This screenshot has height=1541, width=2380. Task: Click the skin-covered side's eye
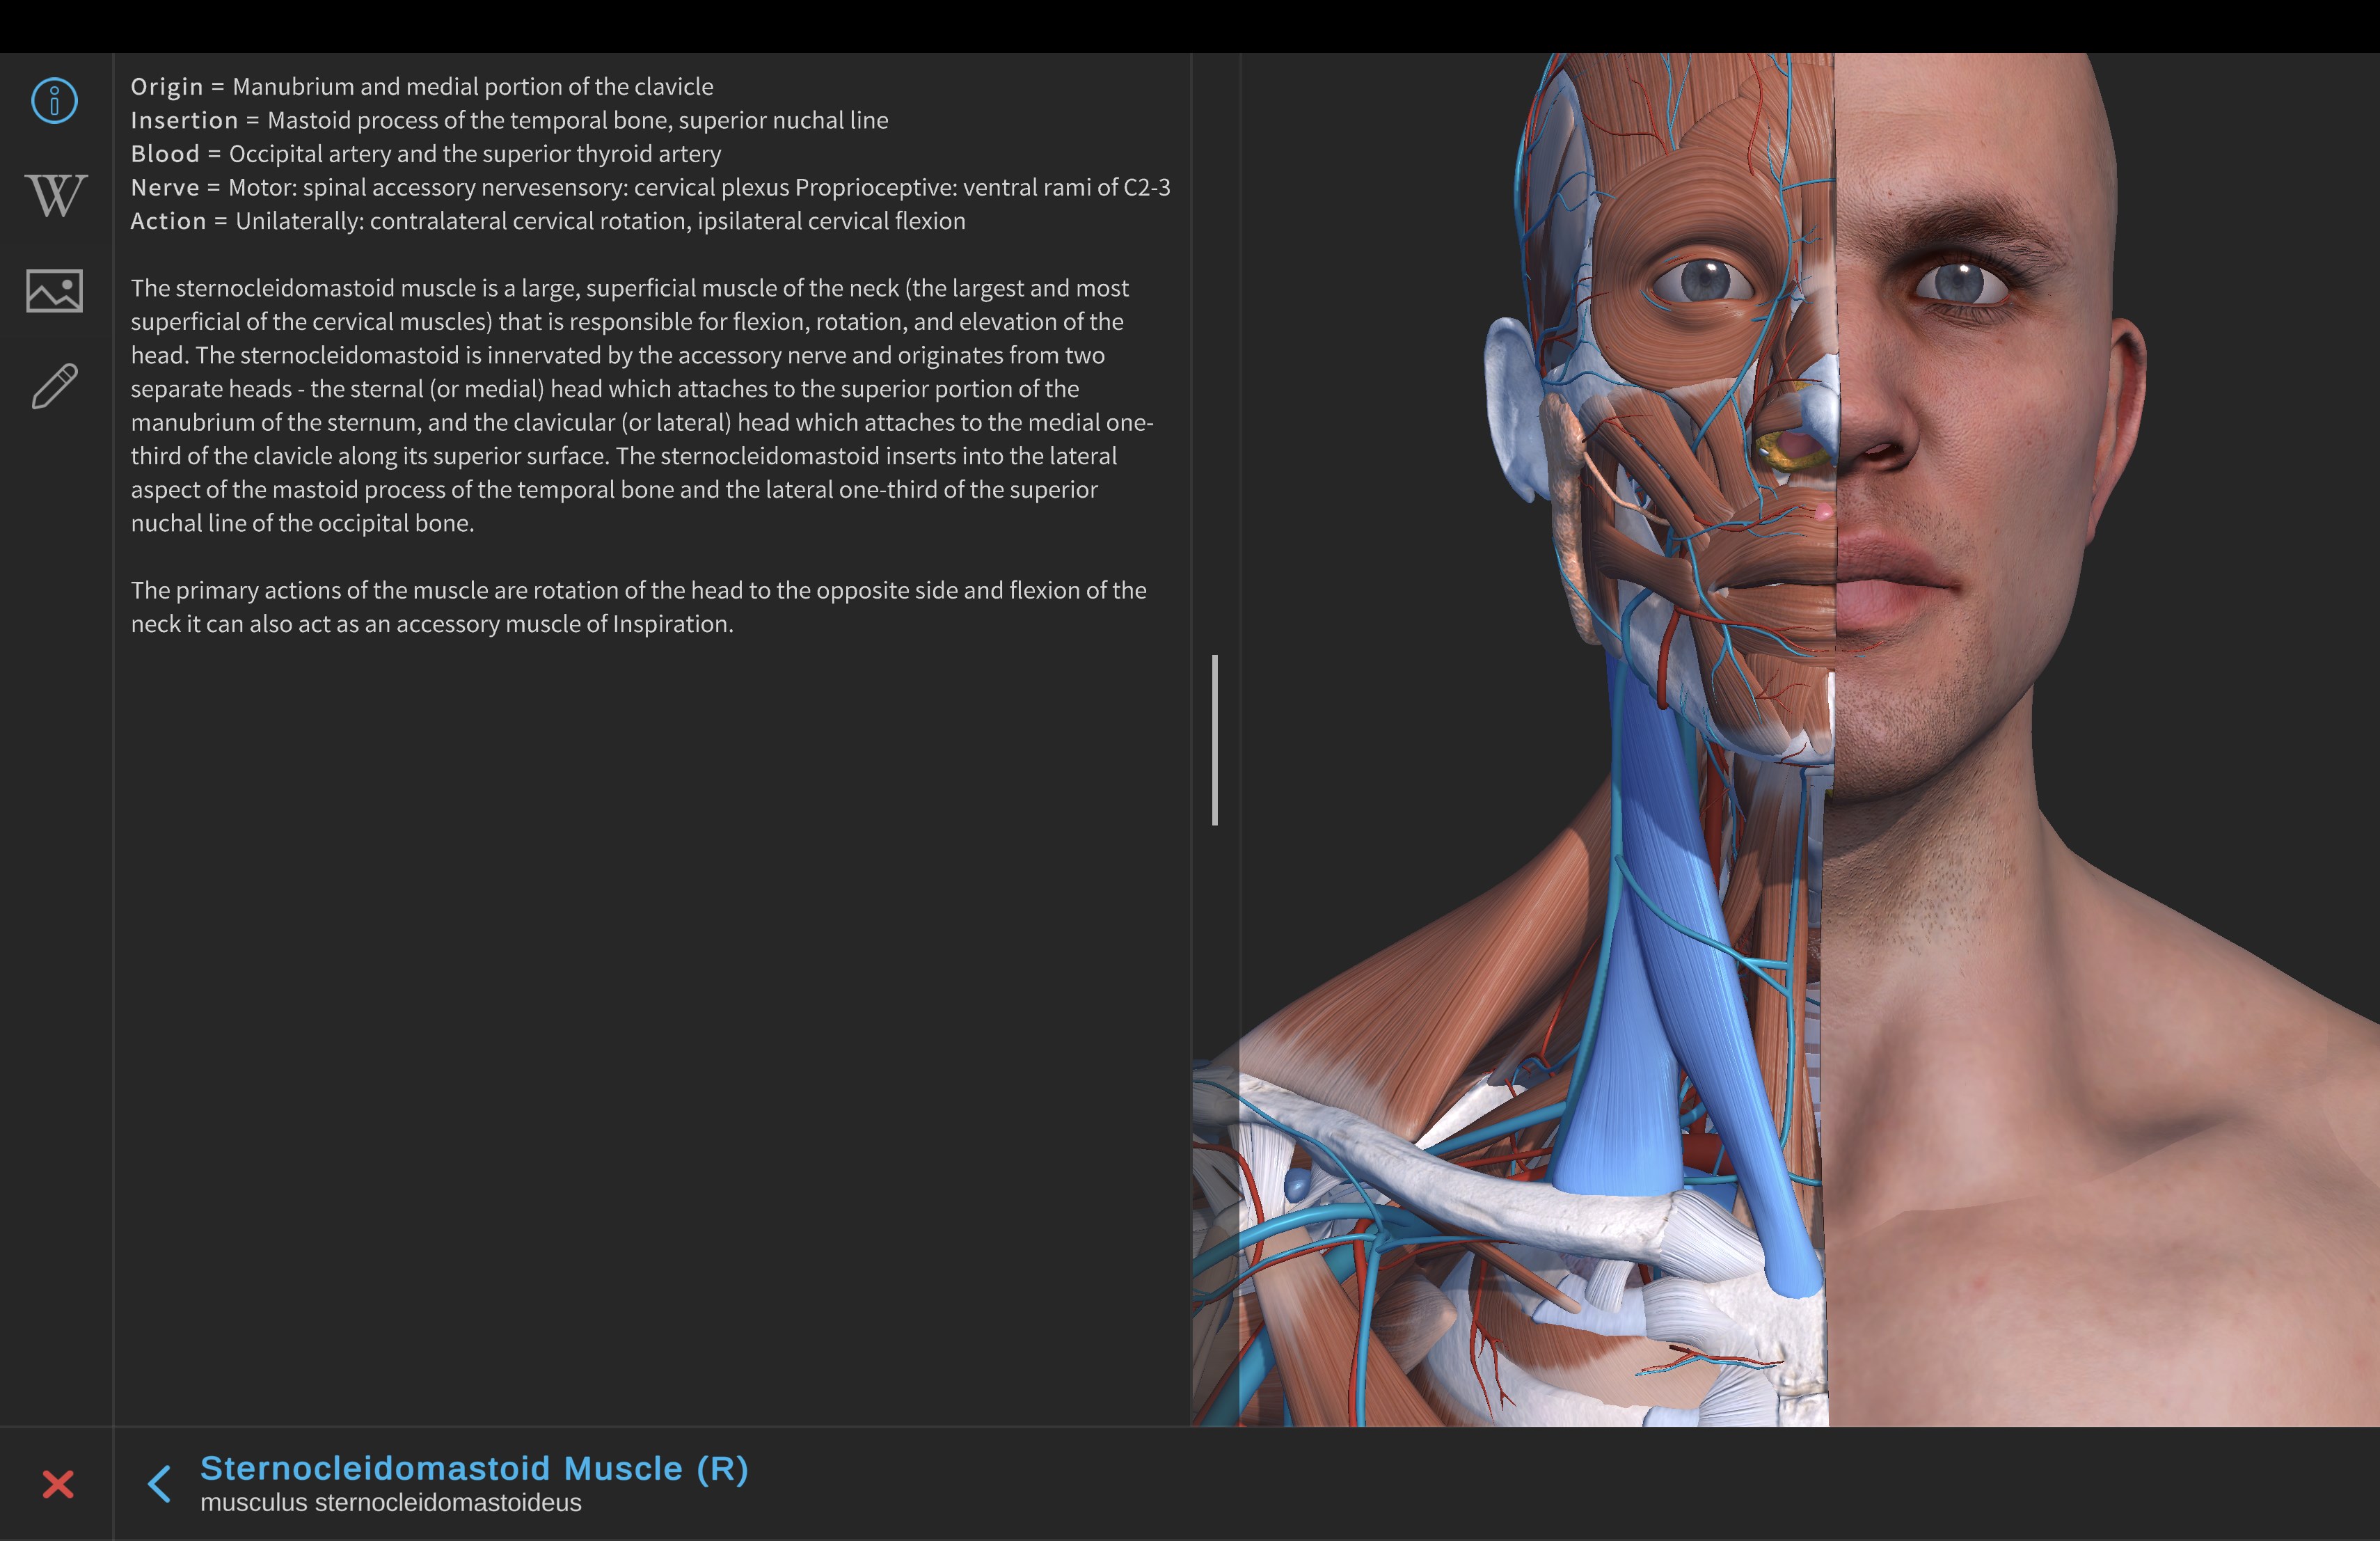1960,283
